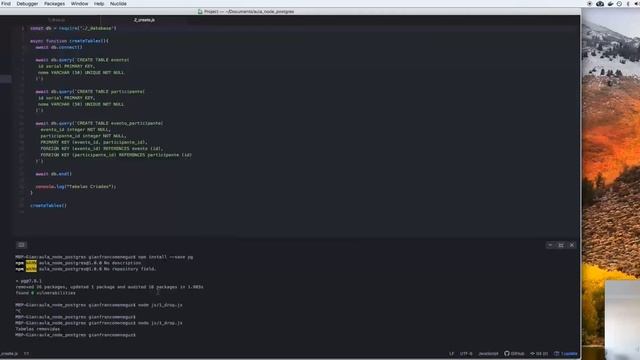
Task: Click the FOREIGN KEY REFERENCES participante line
Action: coord(116,155)
